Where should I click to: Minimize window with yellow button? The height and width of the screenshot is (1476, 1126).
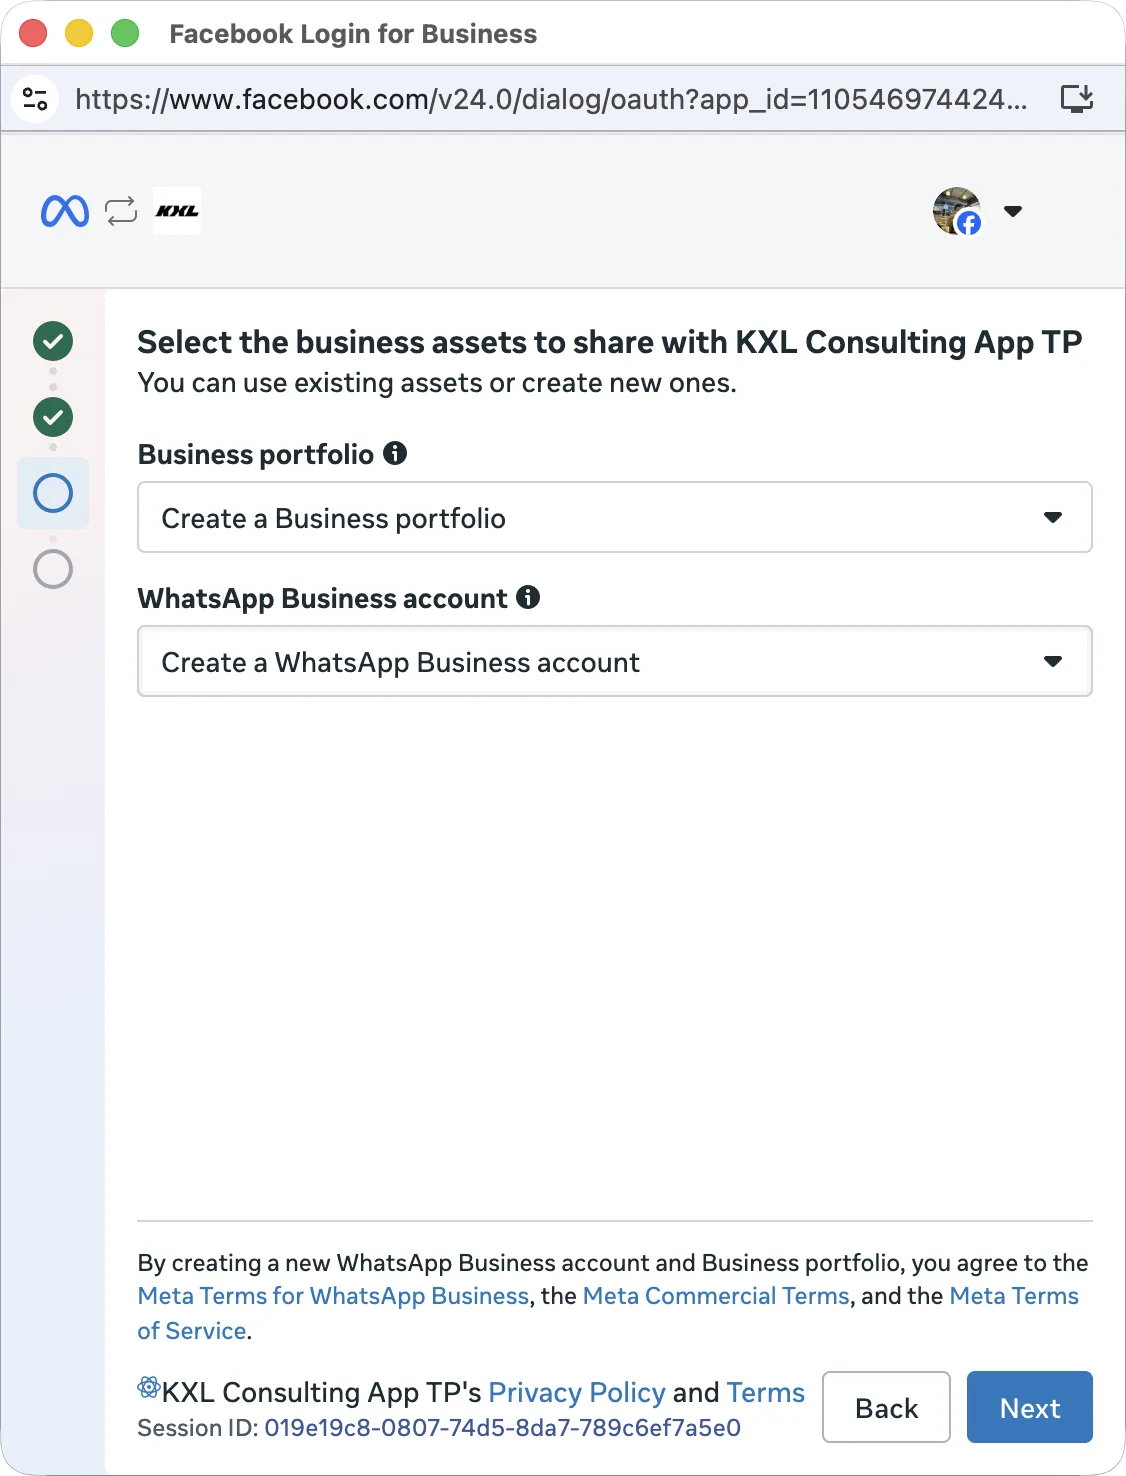pyautogui.click(x=79, y=33)
